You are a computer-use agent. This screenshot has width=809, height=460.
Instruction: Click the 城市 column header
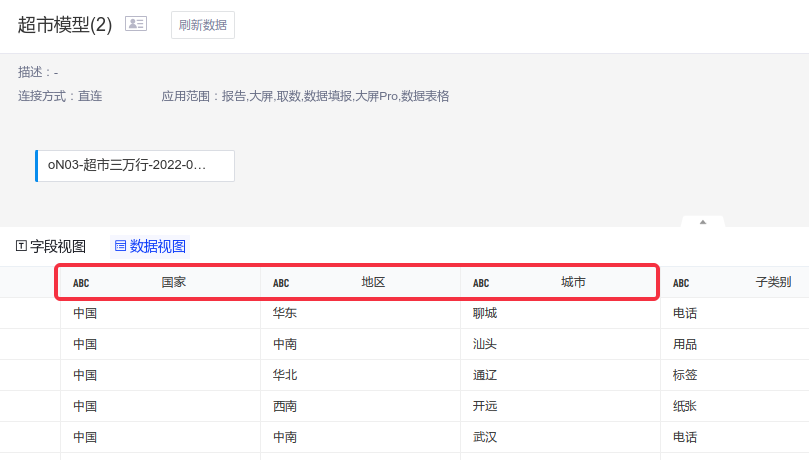[574, 282]
